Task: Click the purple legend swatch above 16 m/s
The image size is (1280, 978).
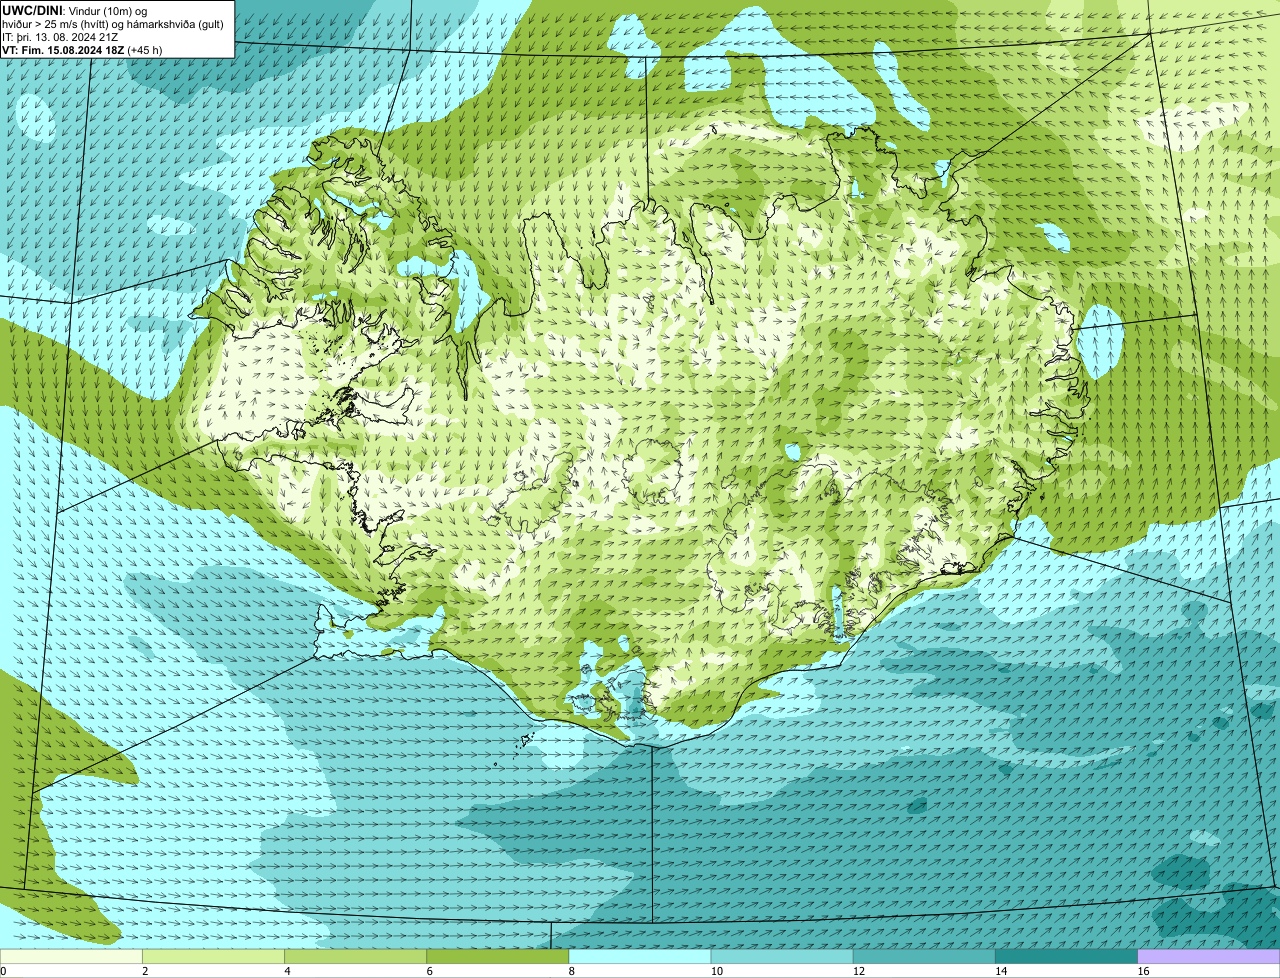Action: point(1209,957)
